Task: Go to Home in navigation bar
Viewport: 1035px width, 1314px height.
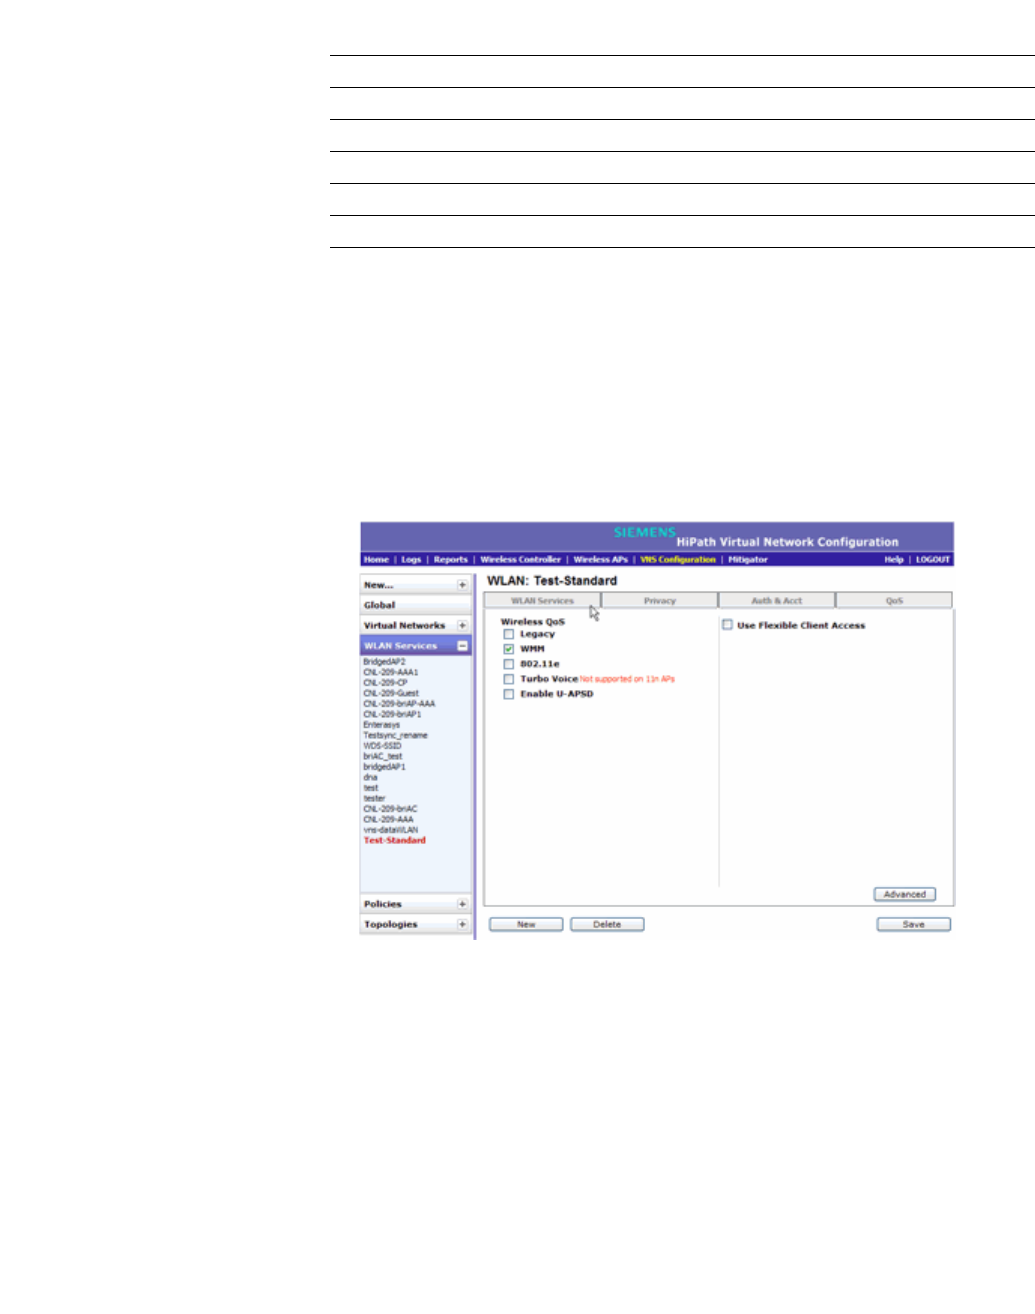Action: [x=376, y=560]
